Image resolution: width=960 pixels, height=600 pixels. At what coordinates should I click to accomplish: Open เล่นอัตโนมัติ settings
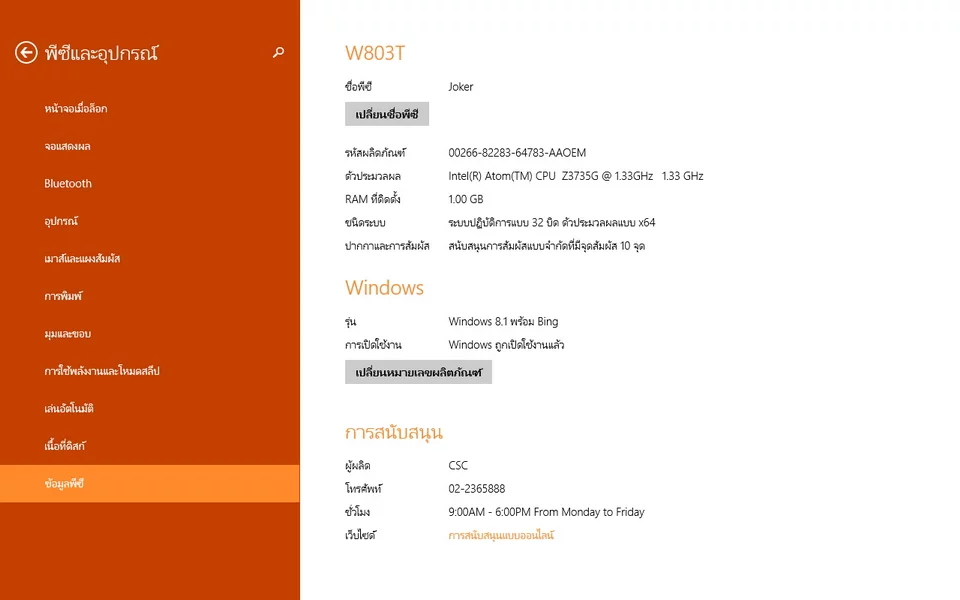[69, 408]
